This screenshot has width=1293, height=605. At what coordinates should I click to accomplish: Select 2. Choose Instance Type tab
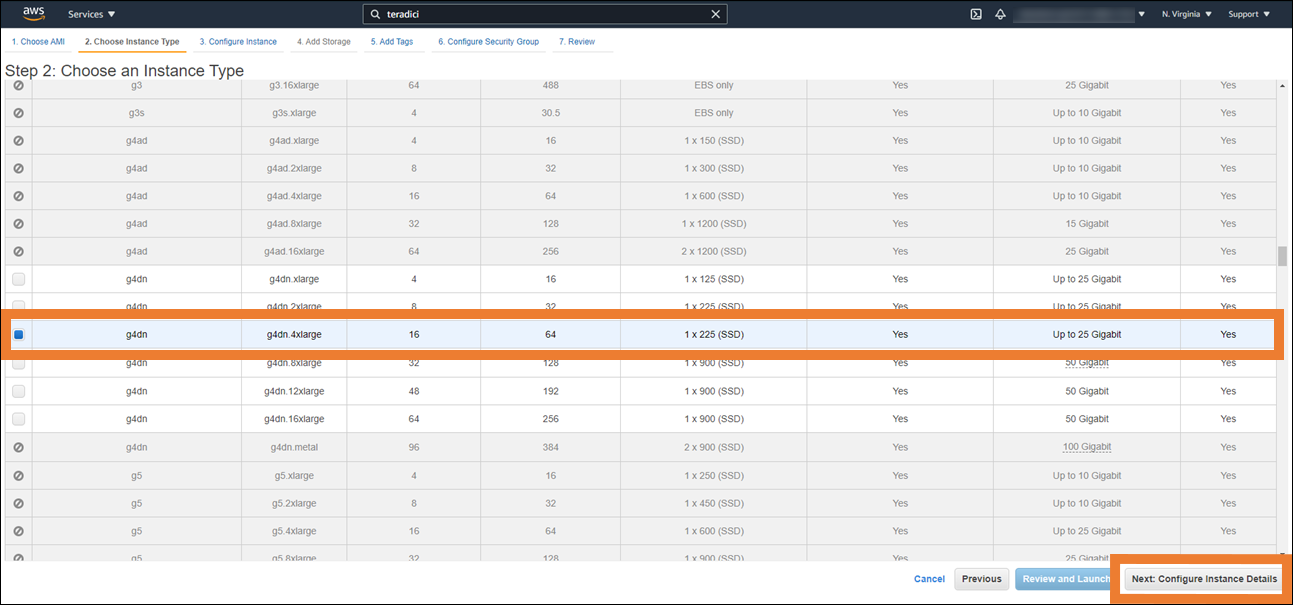(x=132, y=42)
